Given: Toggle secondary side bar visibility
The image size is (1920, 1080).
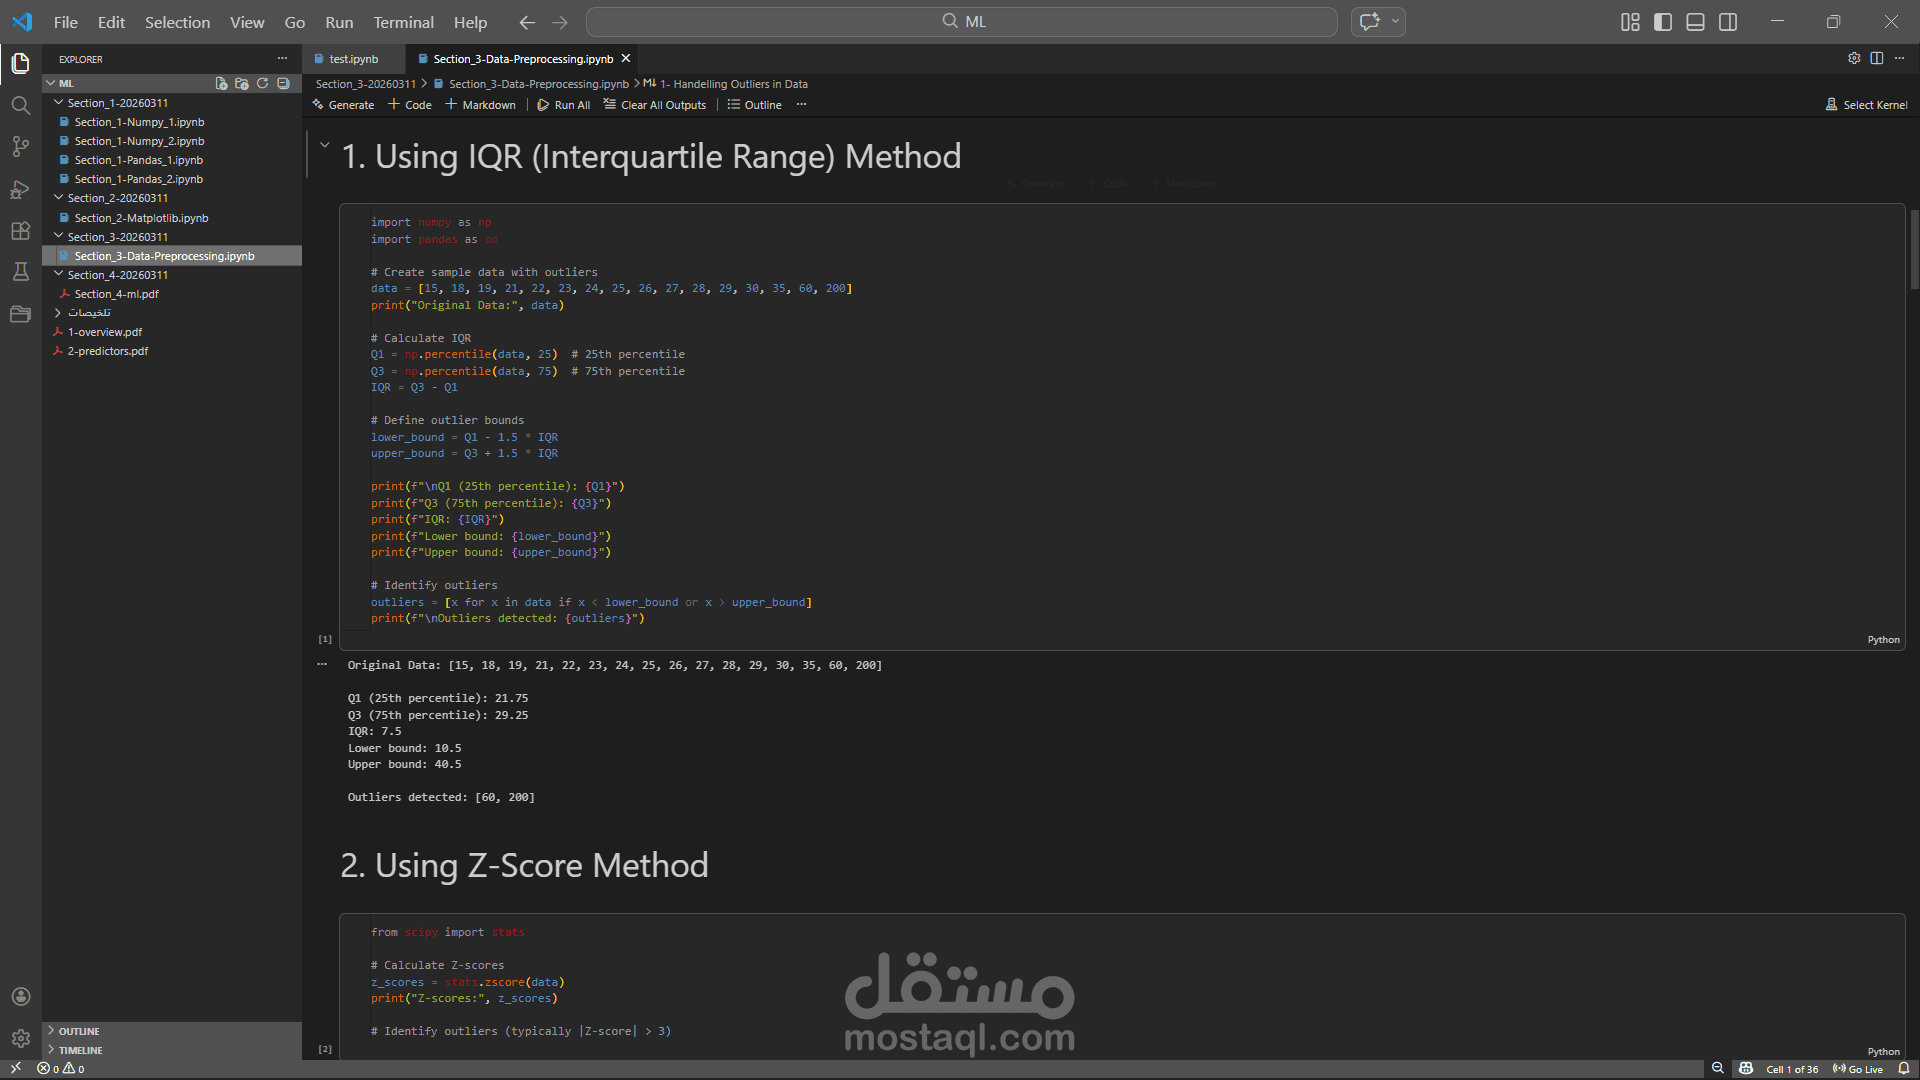Looking at the screenshot, I should pyautogui.click(x=1728, y=22).
